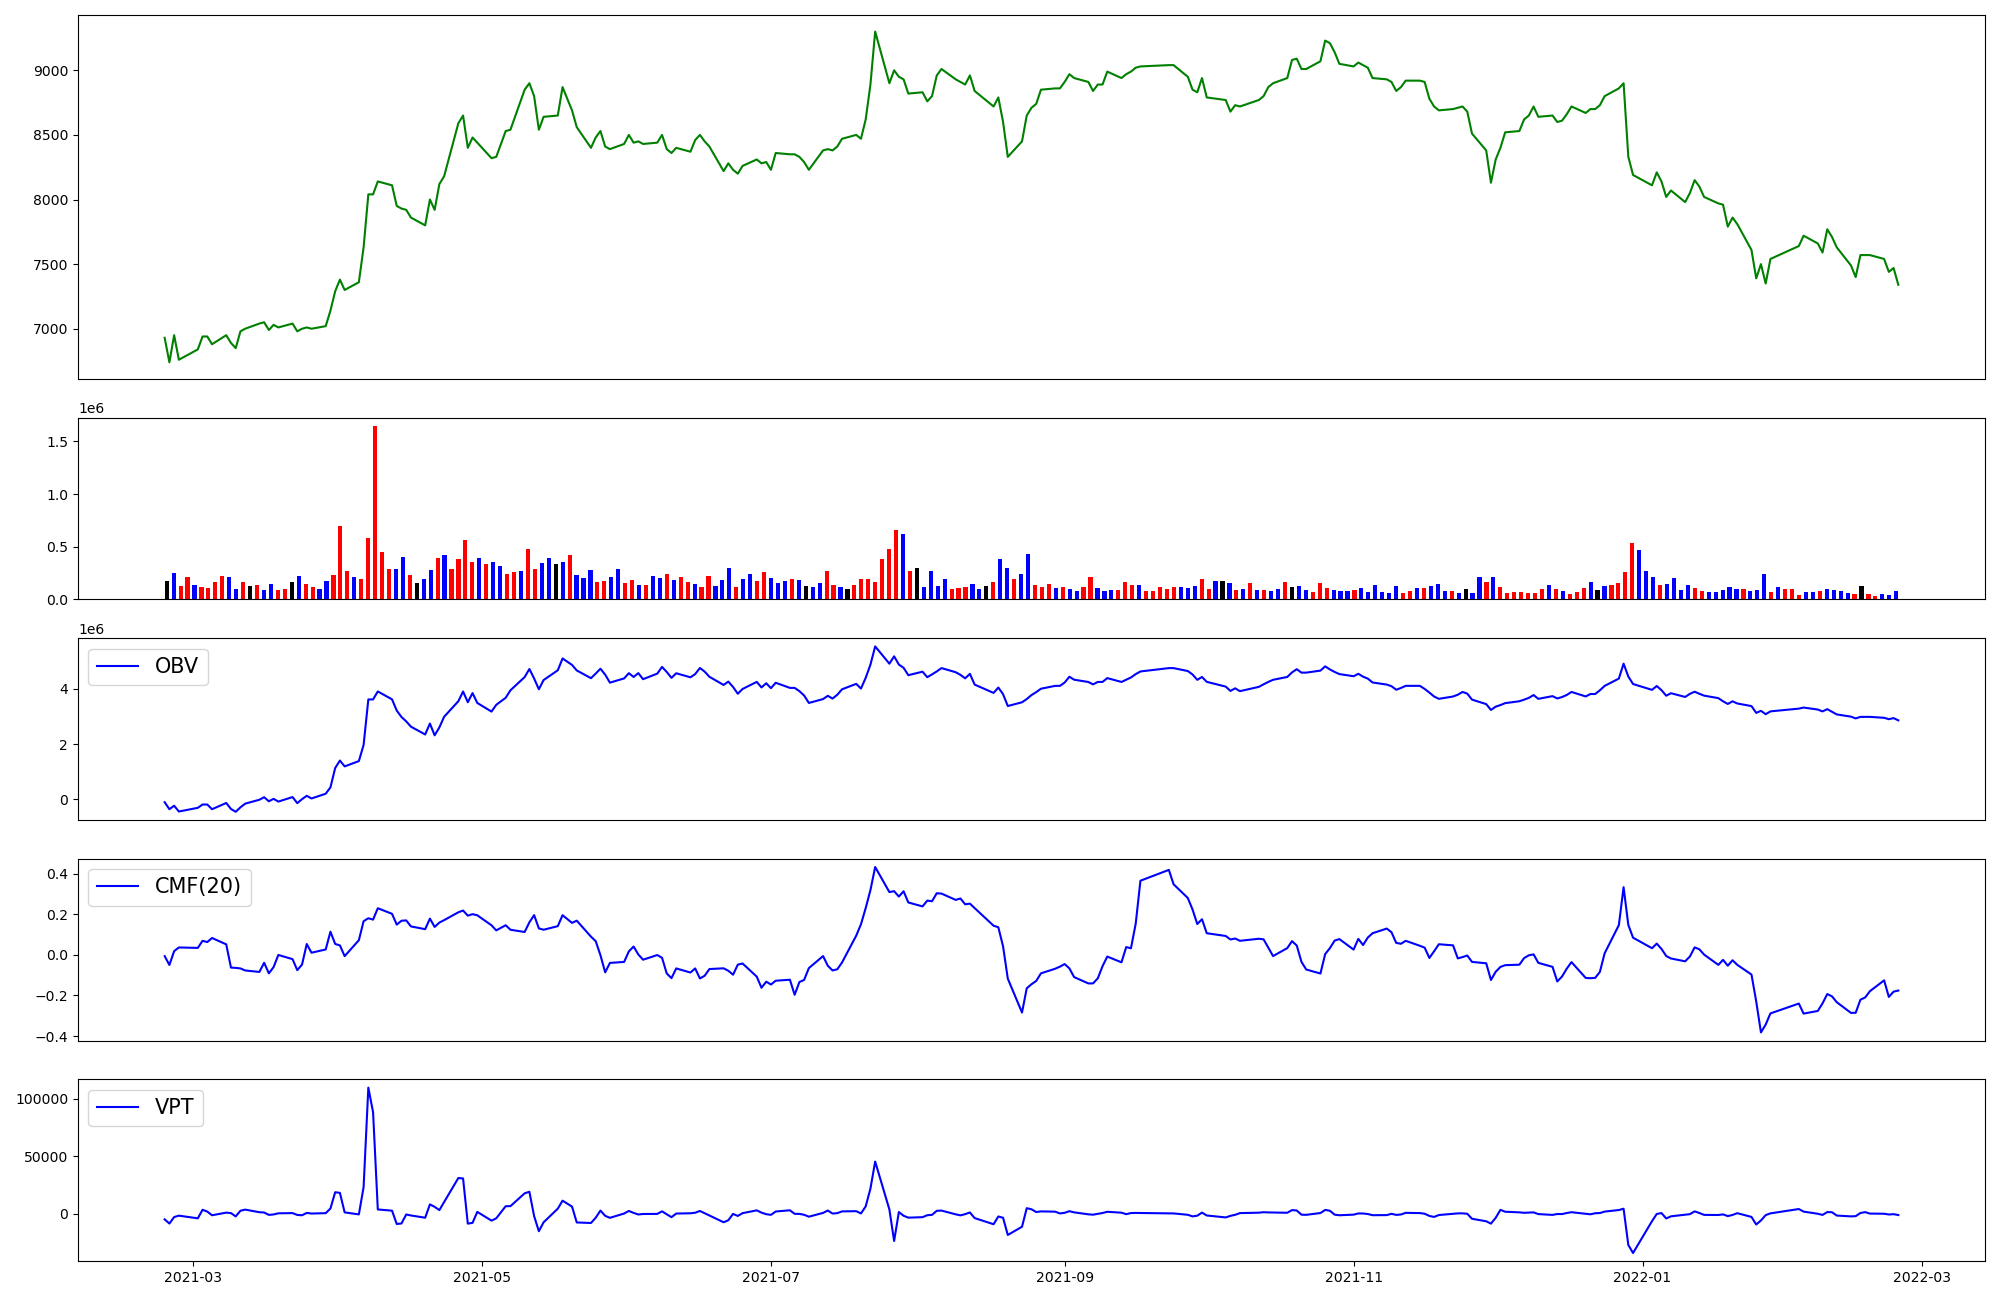Click the highest peak of green price line
The width and height of the screenshot is (2000, 1300).
(x=875, y=32)
